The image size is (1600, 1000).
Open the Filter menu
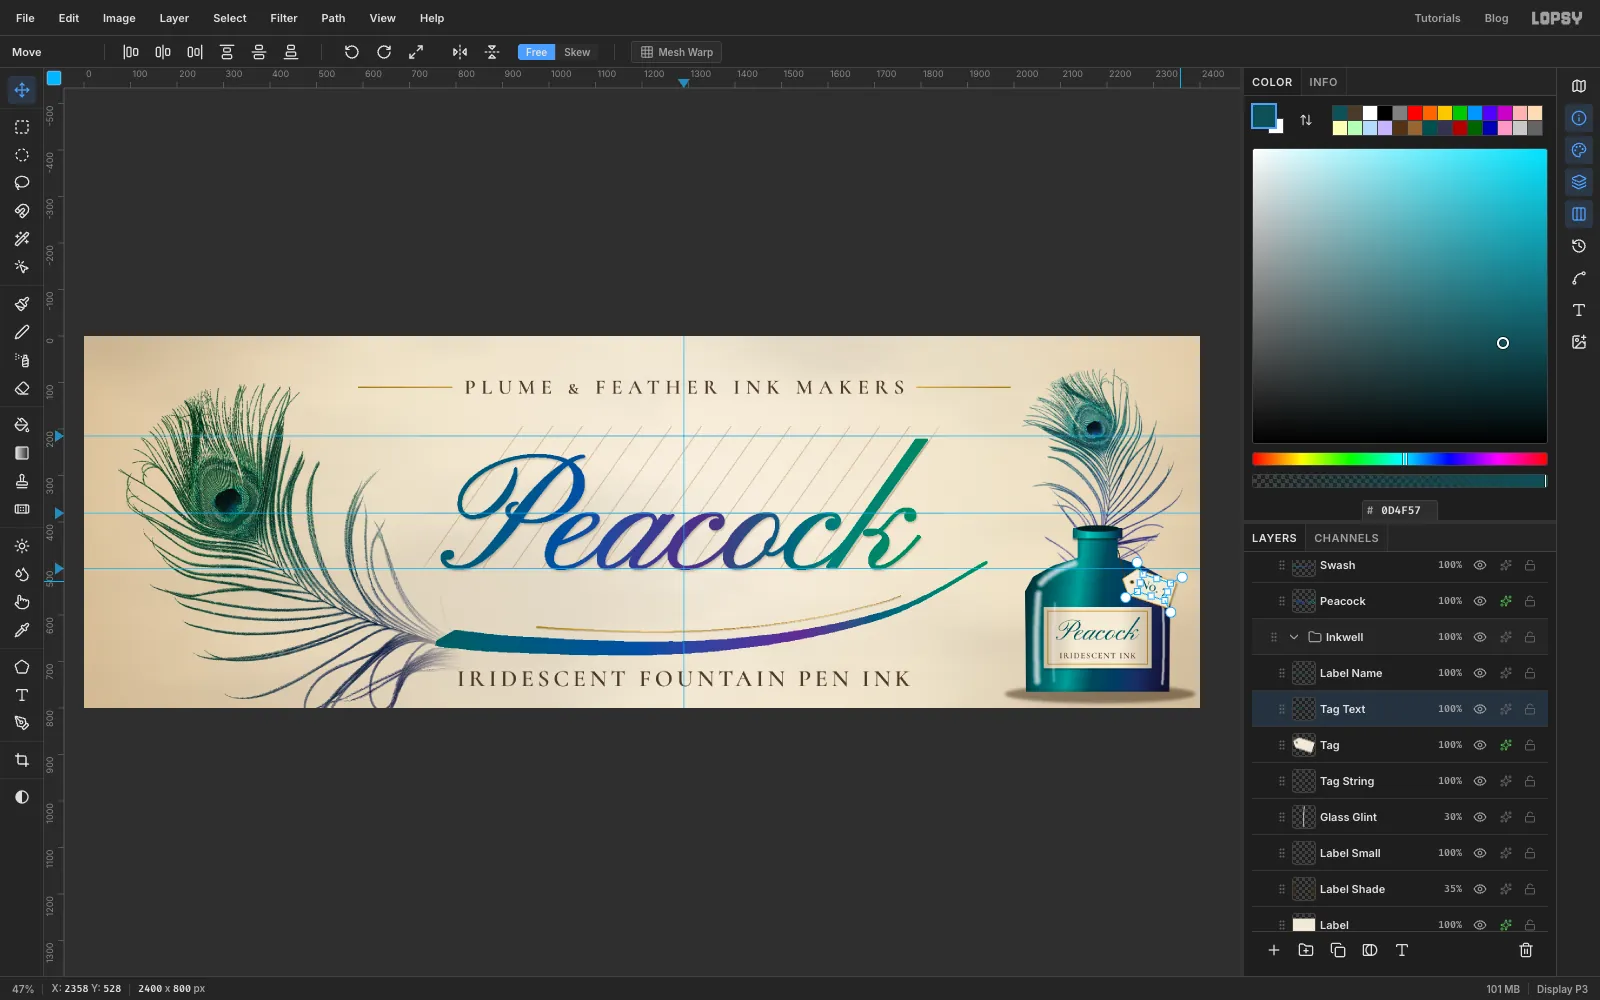coord(284,18)
